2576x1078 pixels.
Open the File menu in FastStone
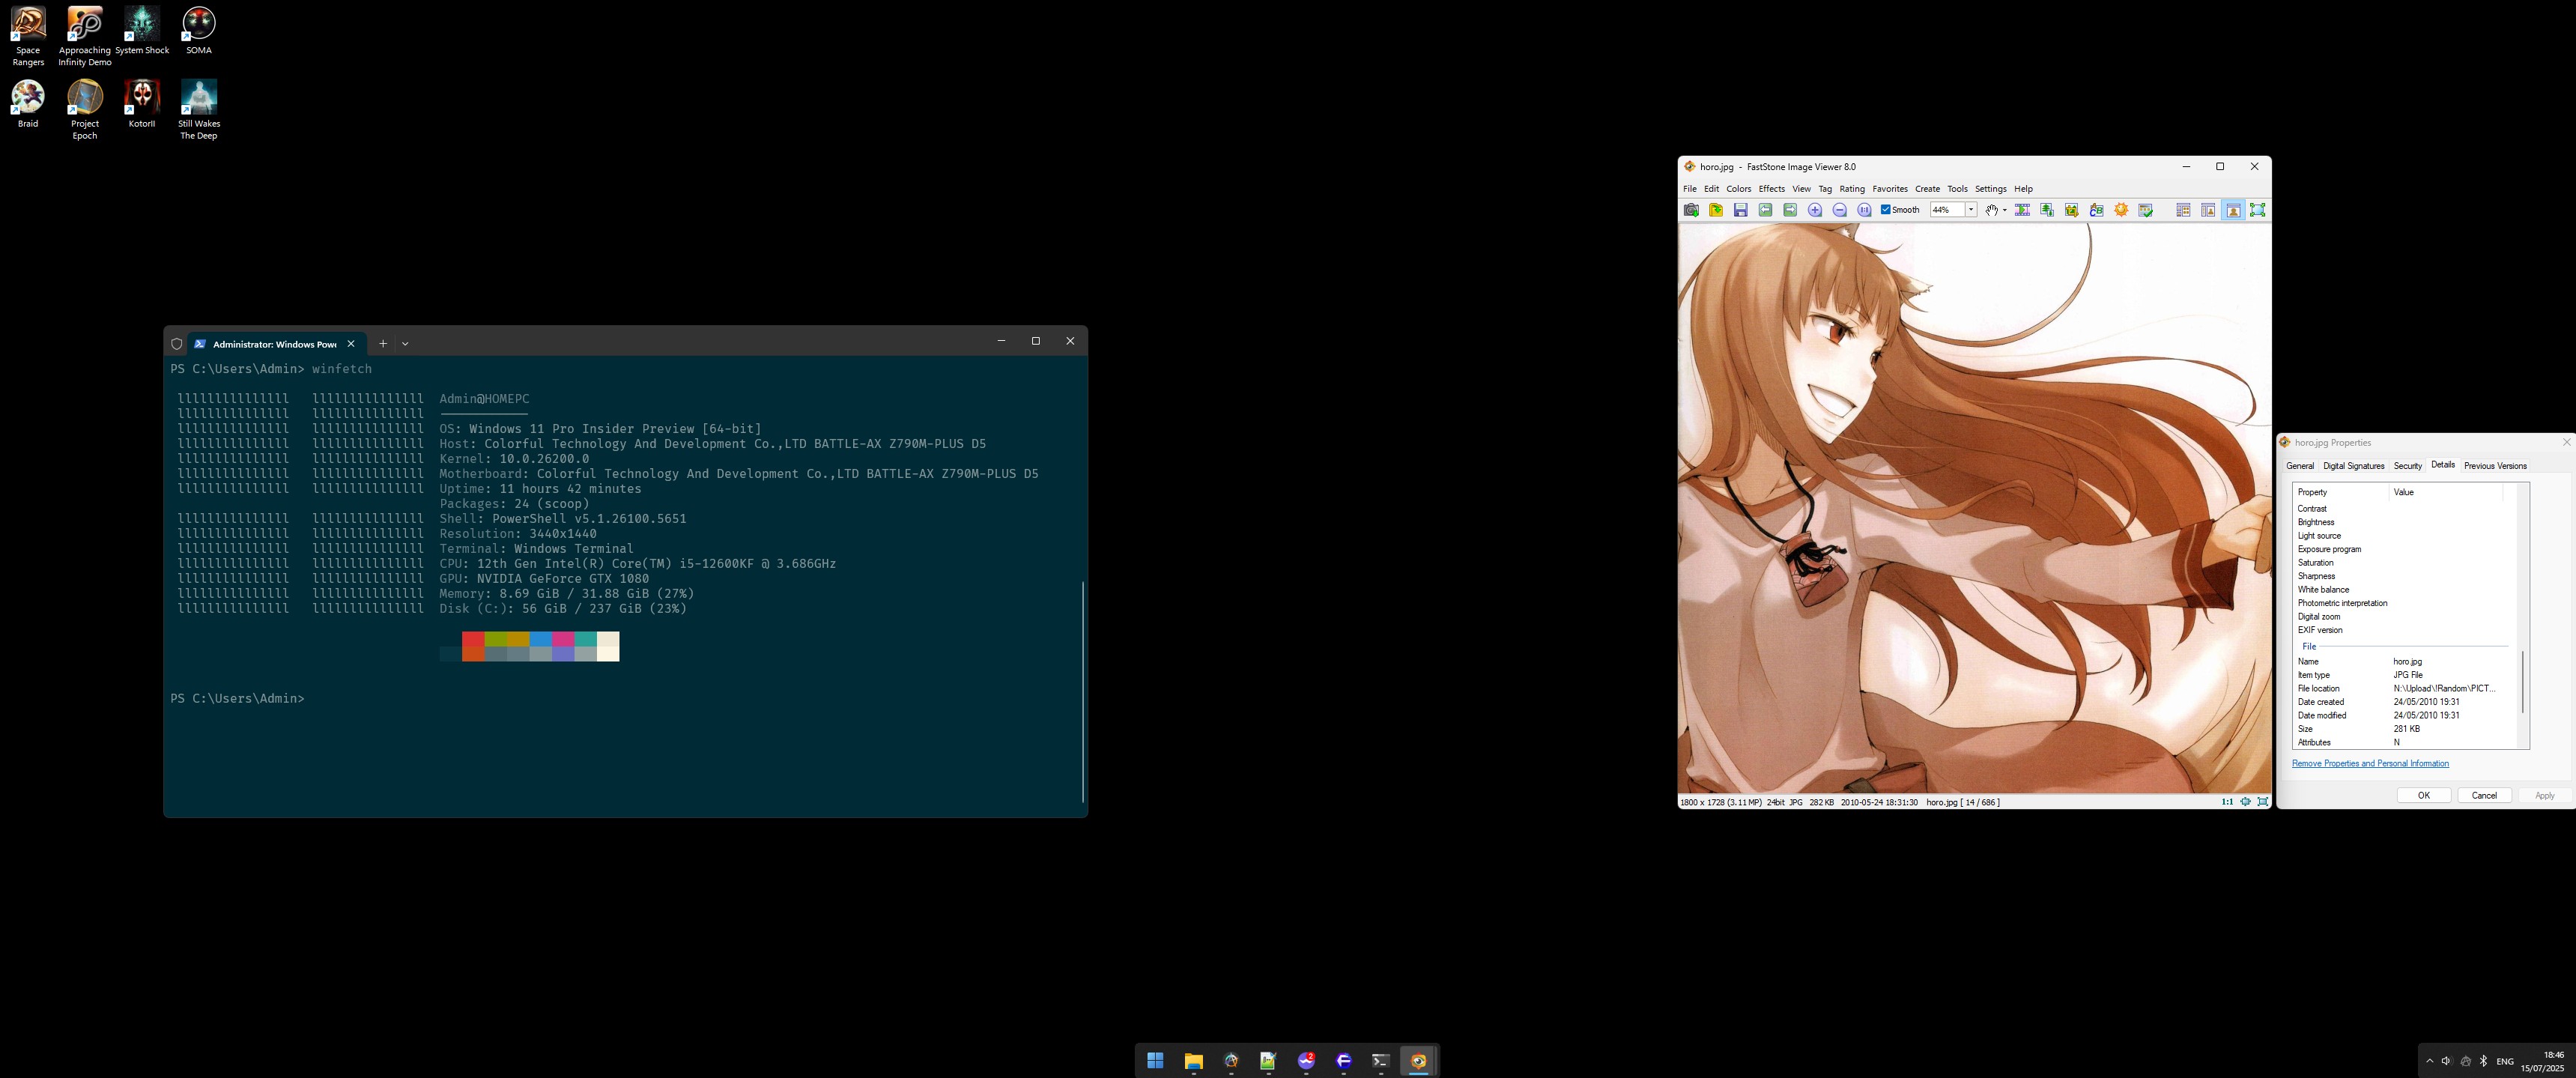pos(1690,189)
